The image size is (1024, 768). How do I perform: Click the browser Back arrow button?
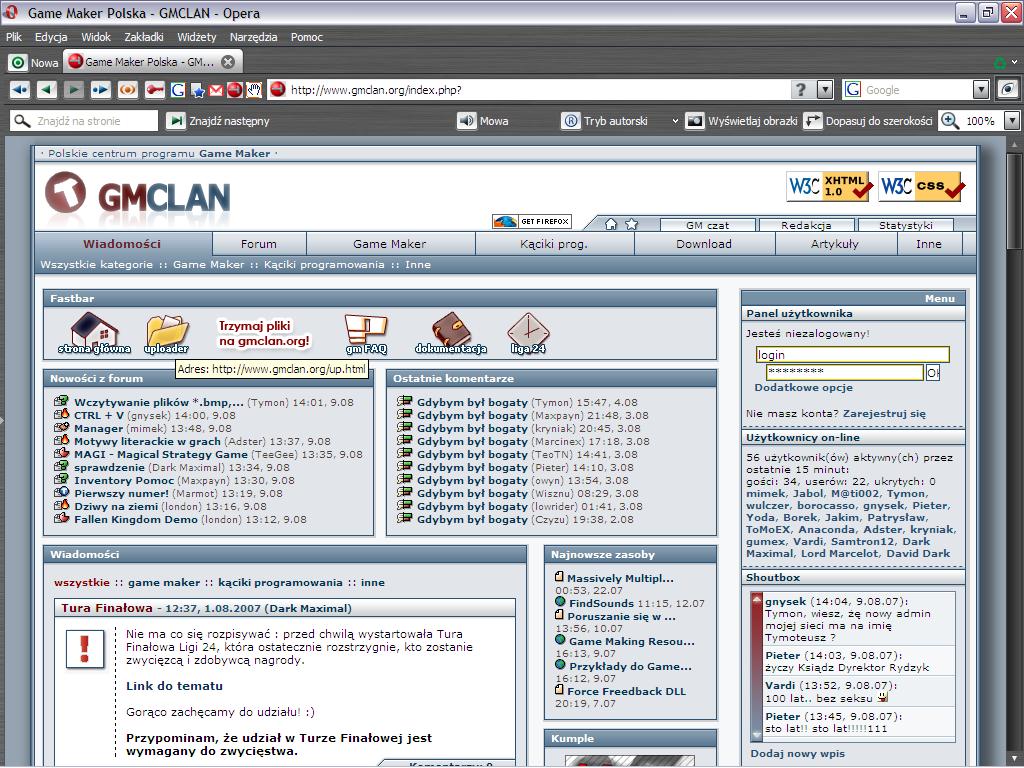tap(46, 90)
